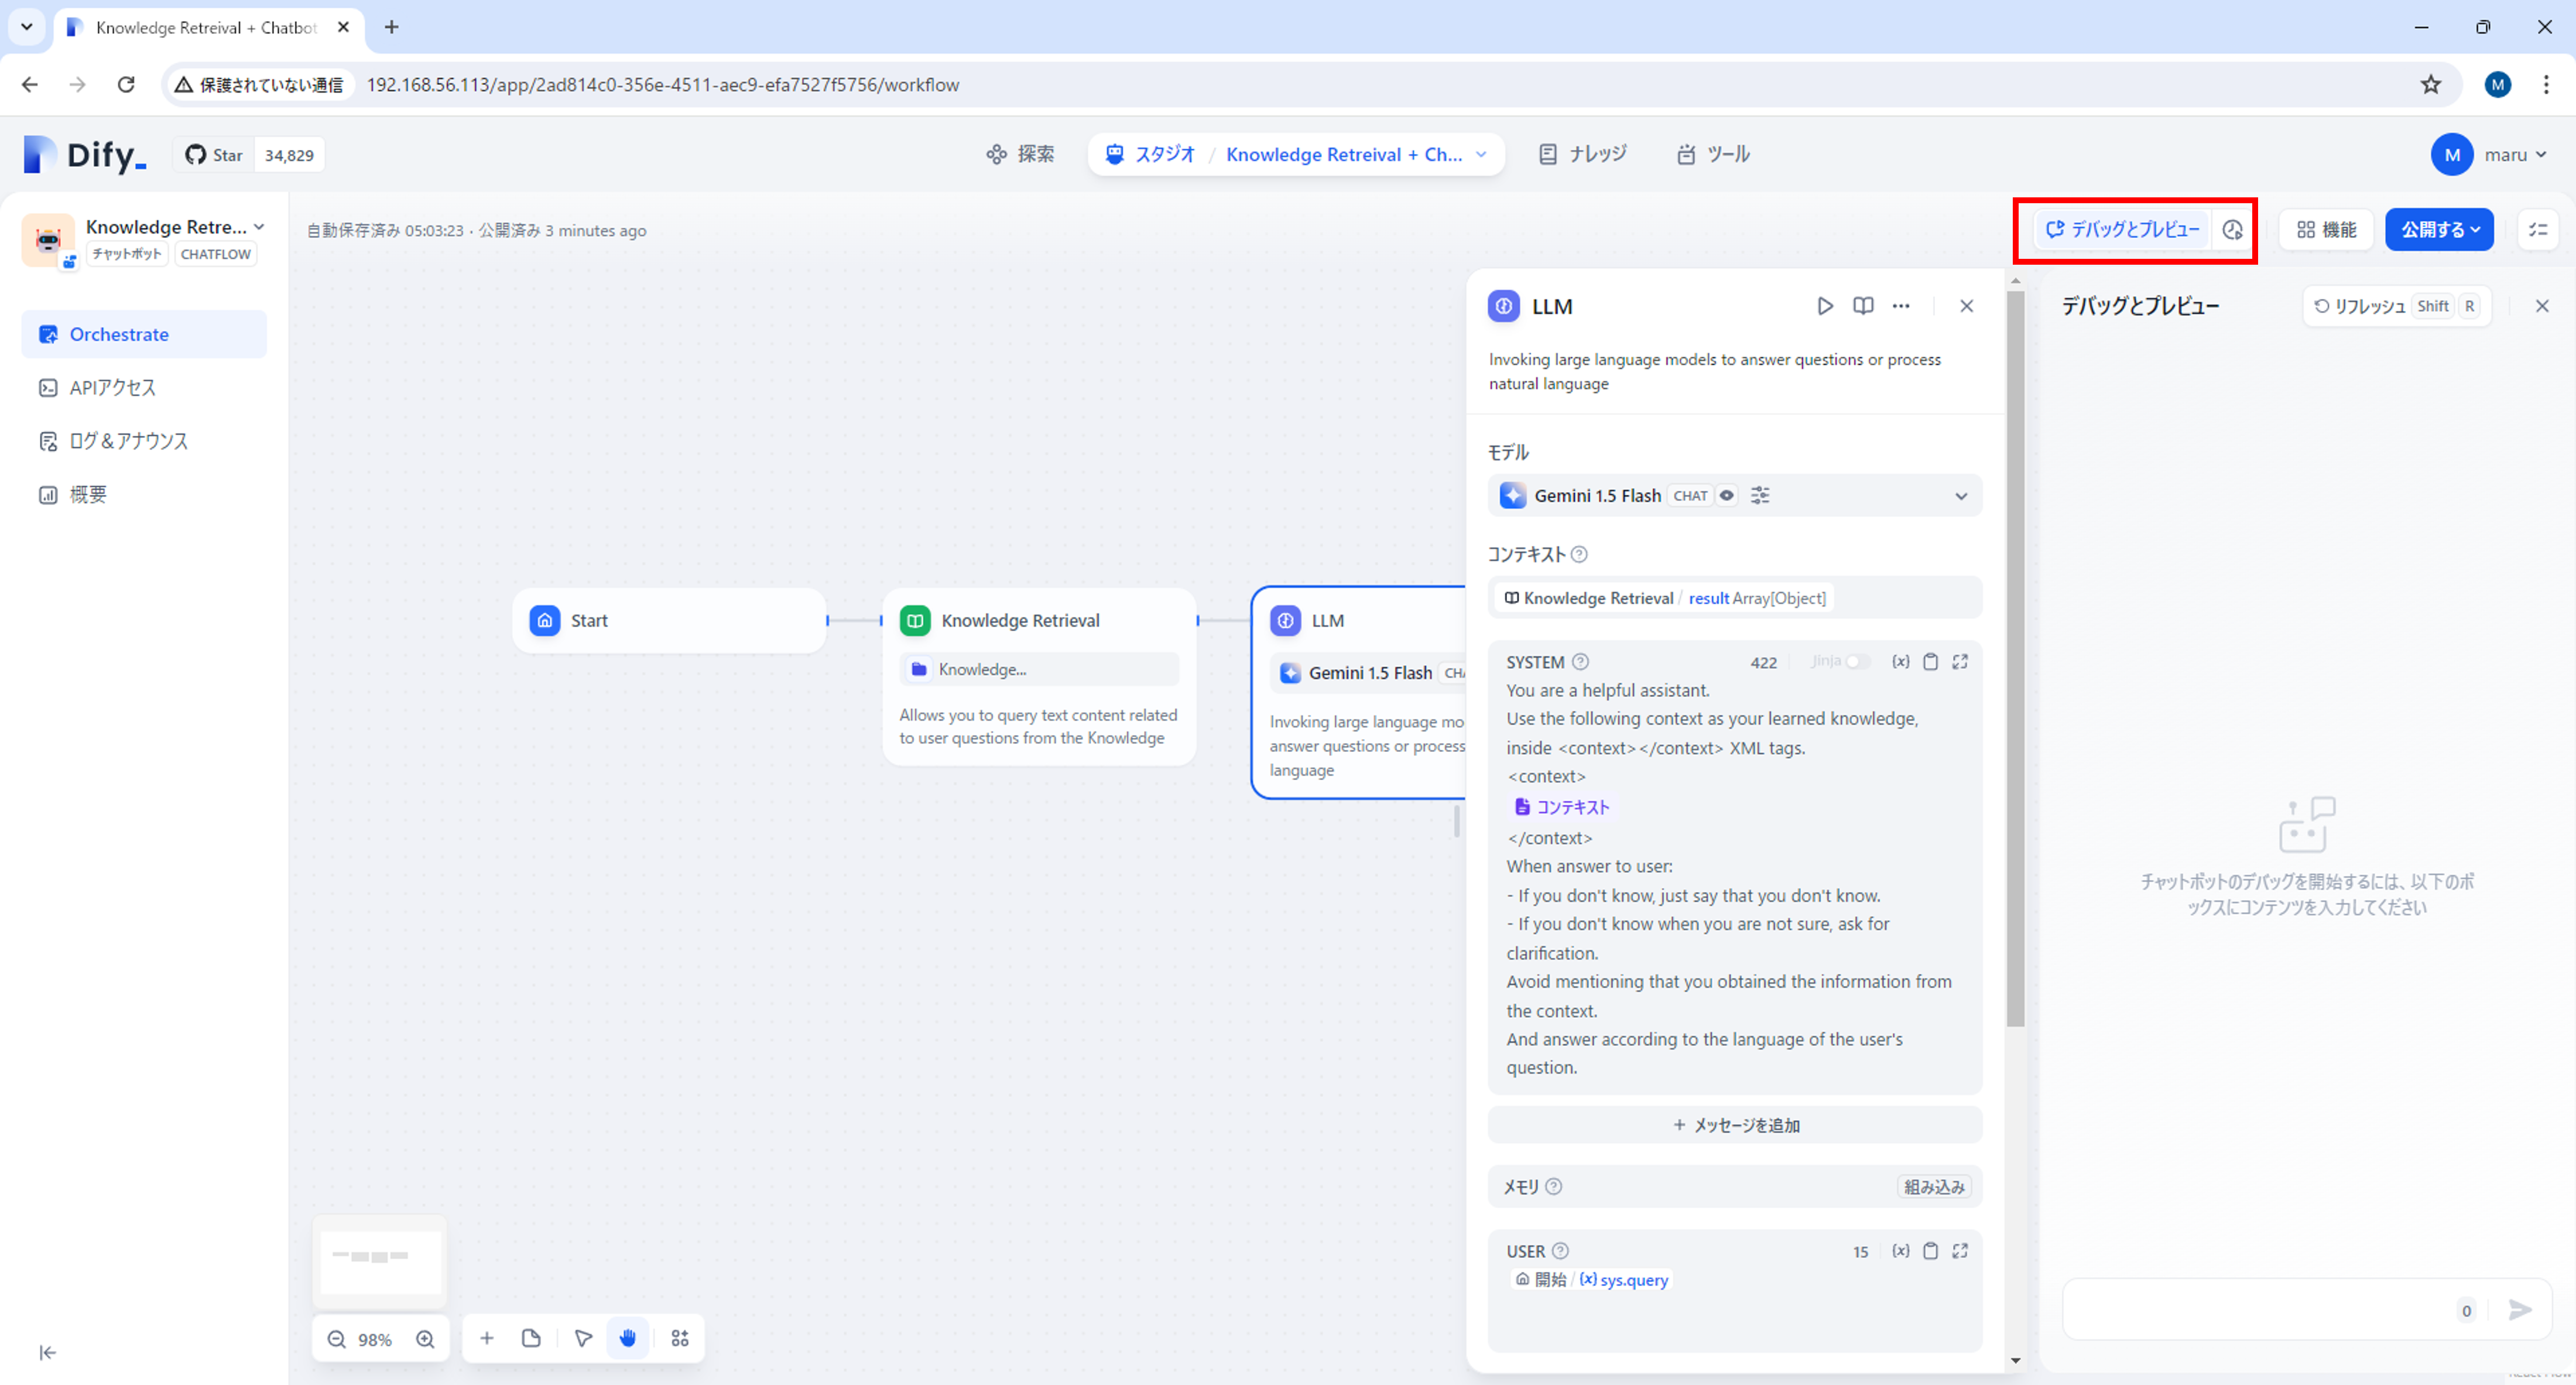Viewport: 2576px width, 1385px height.
Task: Expand the Gemini 1.5 Flash model dropdown
Action: coord(1960,495)
